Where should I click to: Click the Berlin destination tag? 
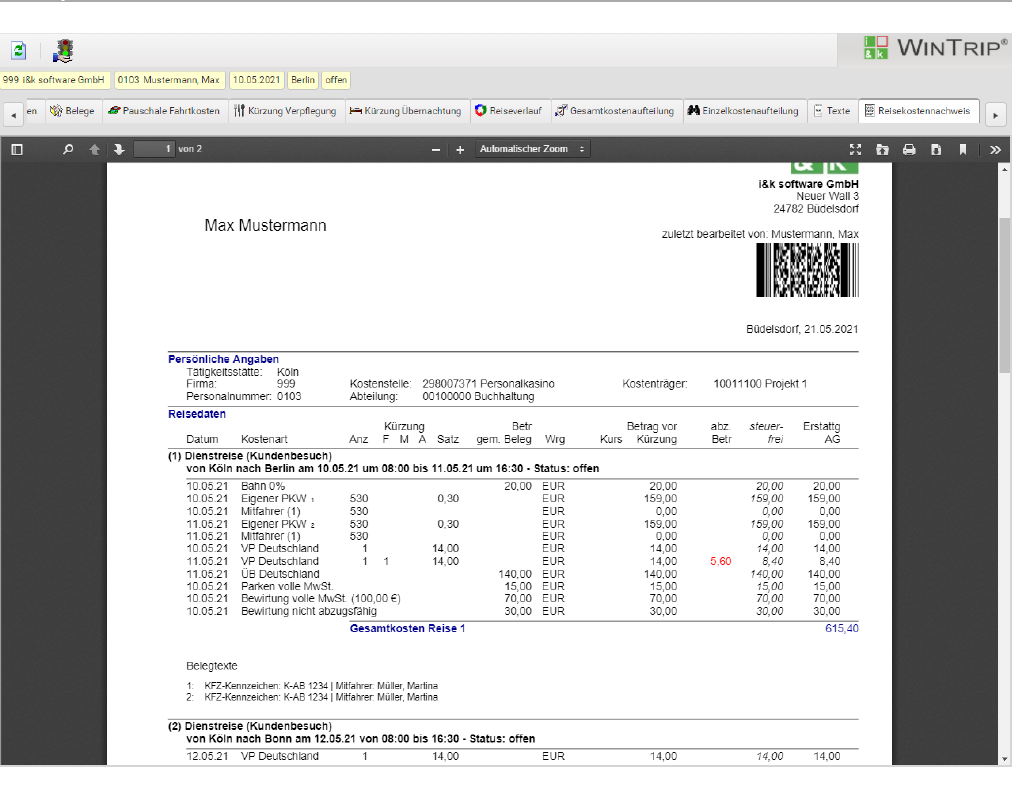click(x=303, y=80)
